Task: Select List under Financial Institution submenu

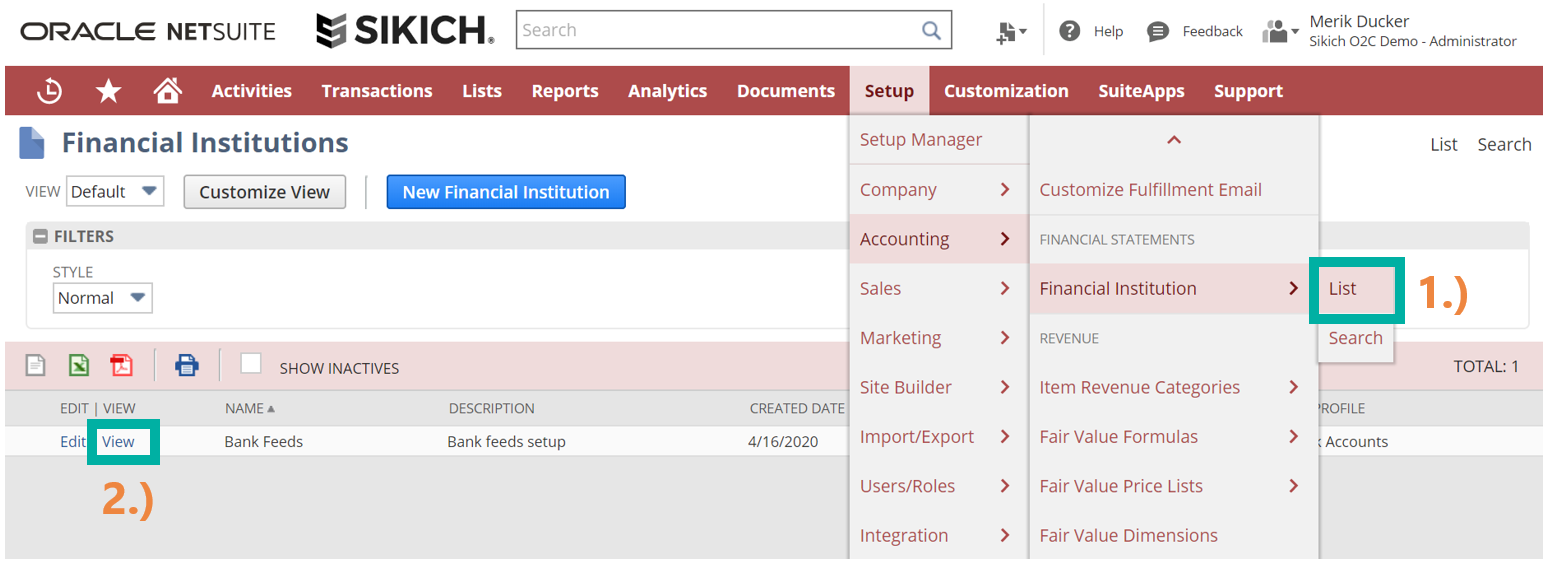Action: [x=1342, y=288]
